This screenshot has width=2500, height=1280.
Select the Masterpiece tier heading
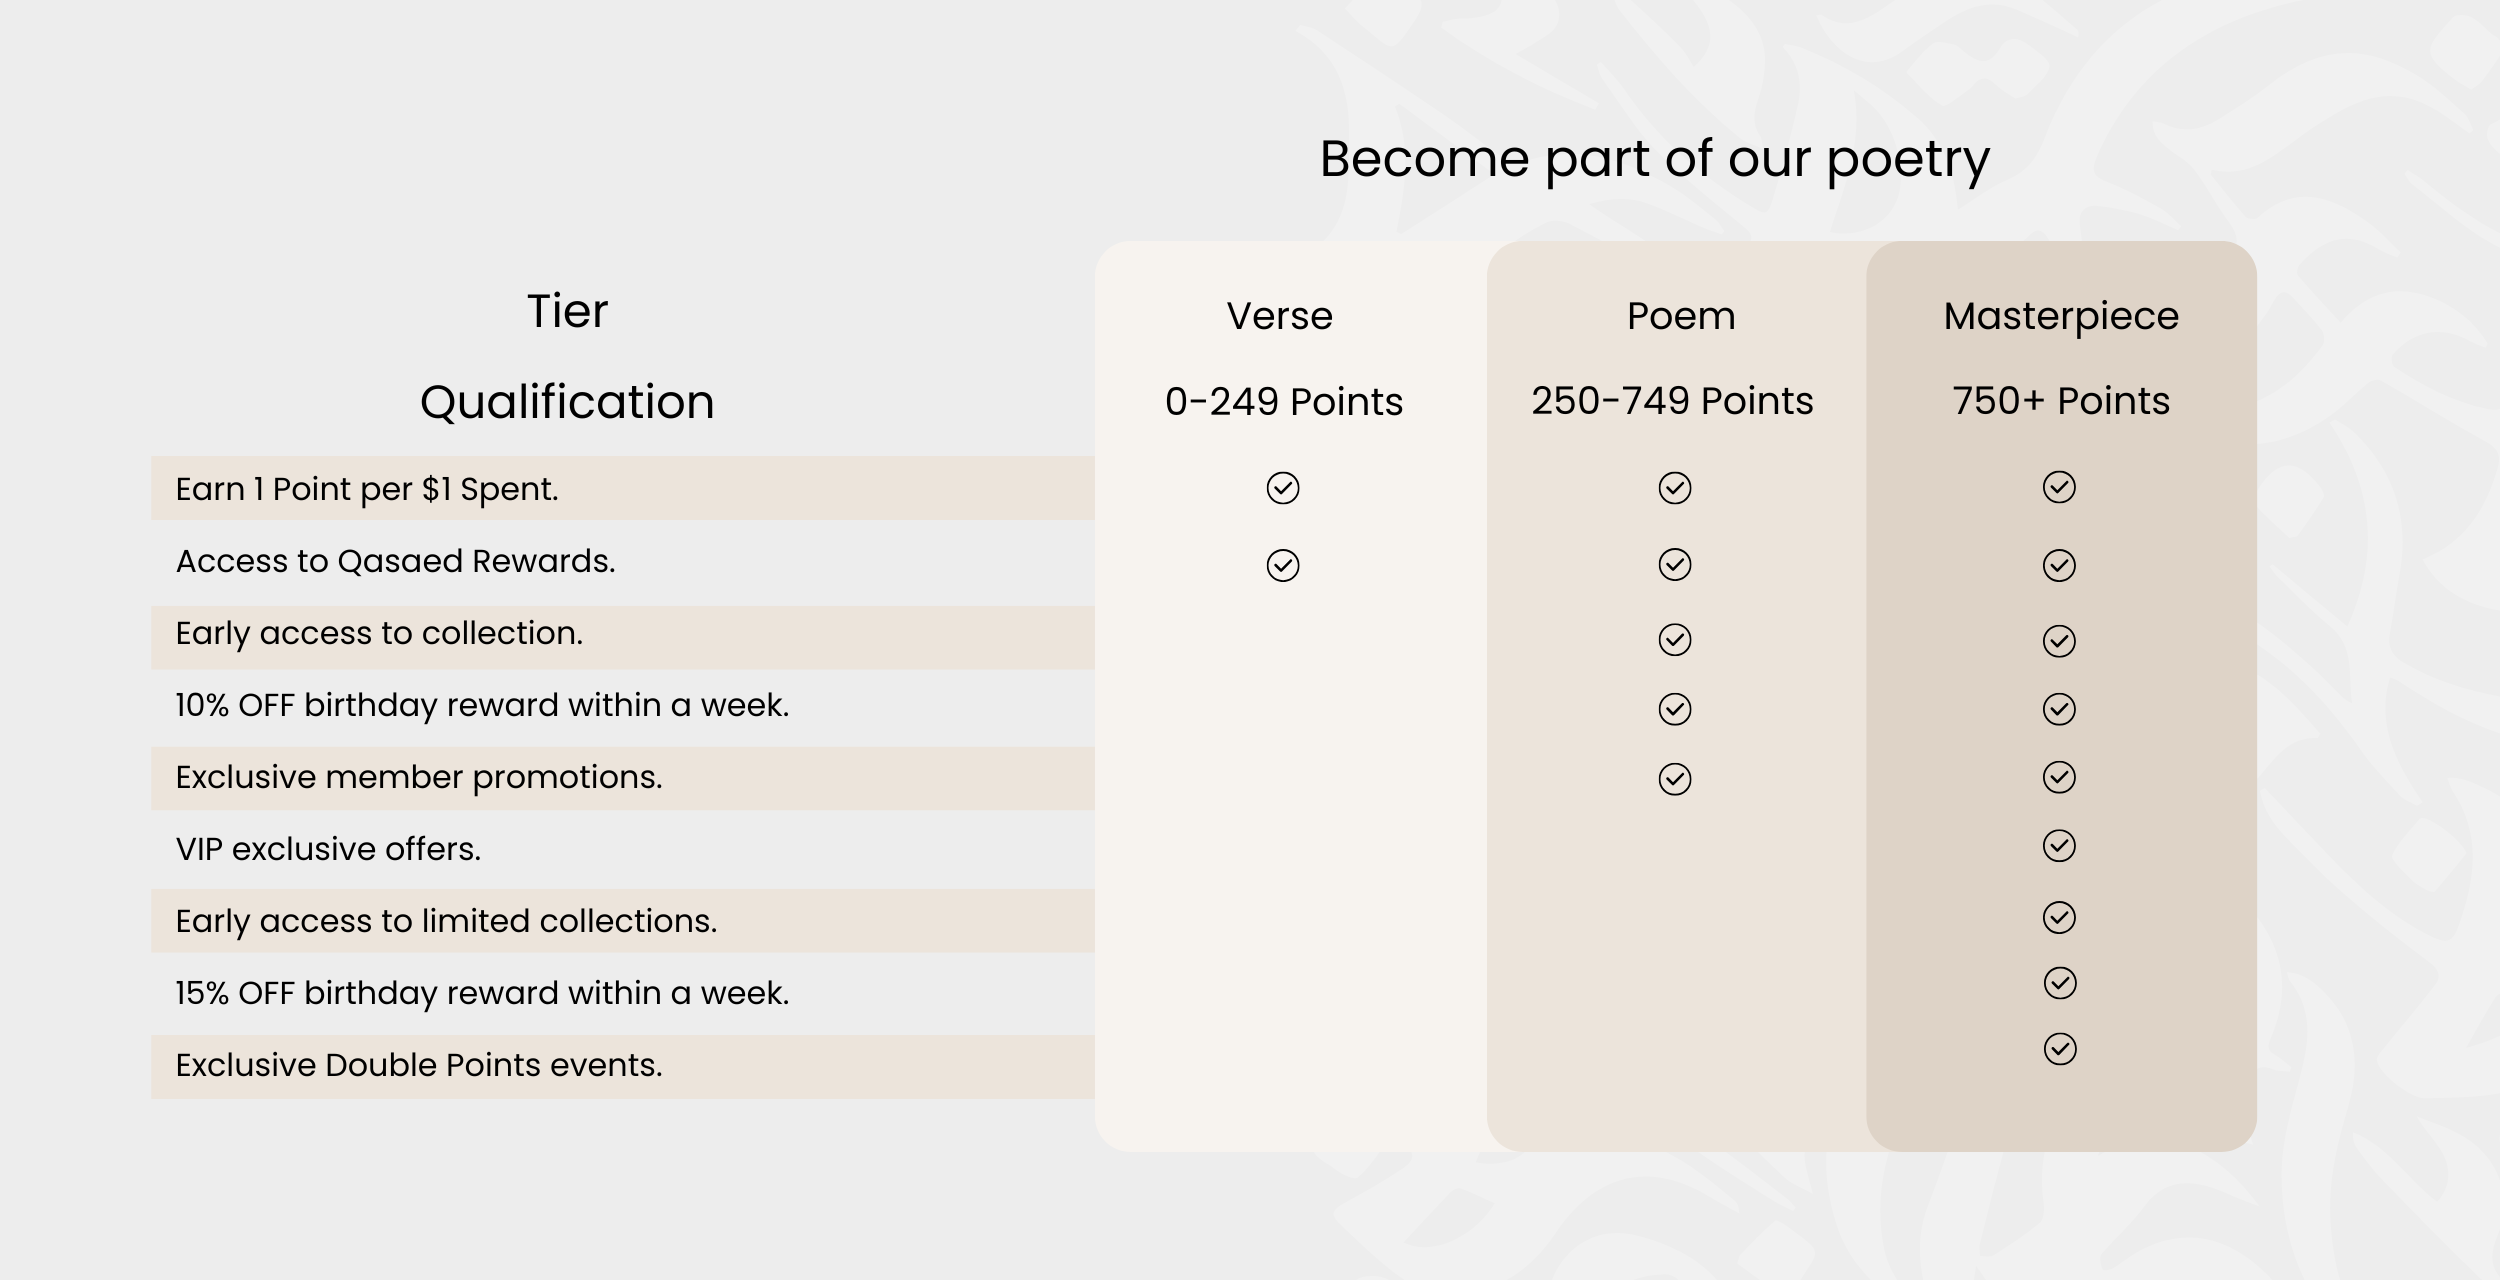2061,317
